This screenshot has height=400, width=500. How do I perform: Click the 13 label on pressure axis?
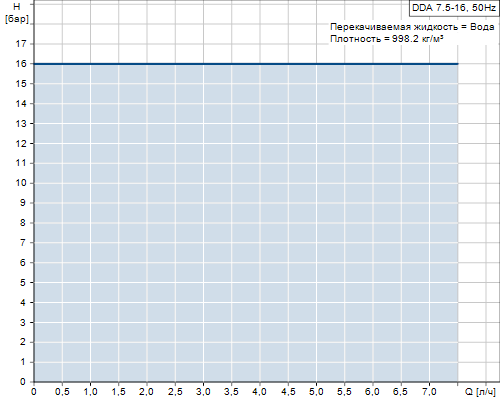(x=21, y=123)
